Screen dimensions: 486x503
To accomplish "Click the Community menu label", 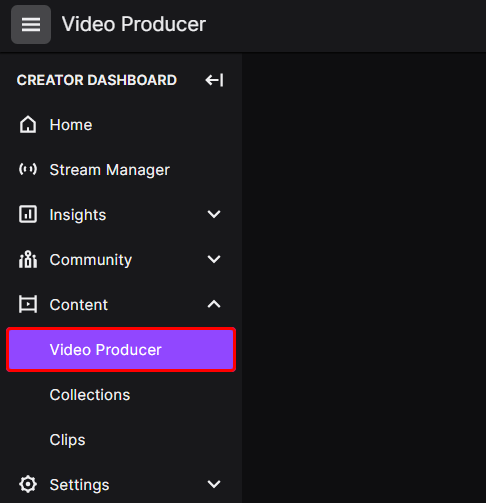I will pyautogui.click(x=91, y=260).
